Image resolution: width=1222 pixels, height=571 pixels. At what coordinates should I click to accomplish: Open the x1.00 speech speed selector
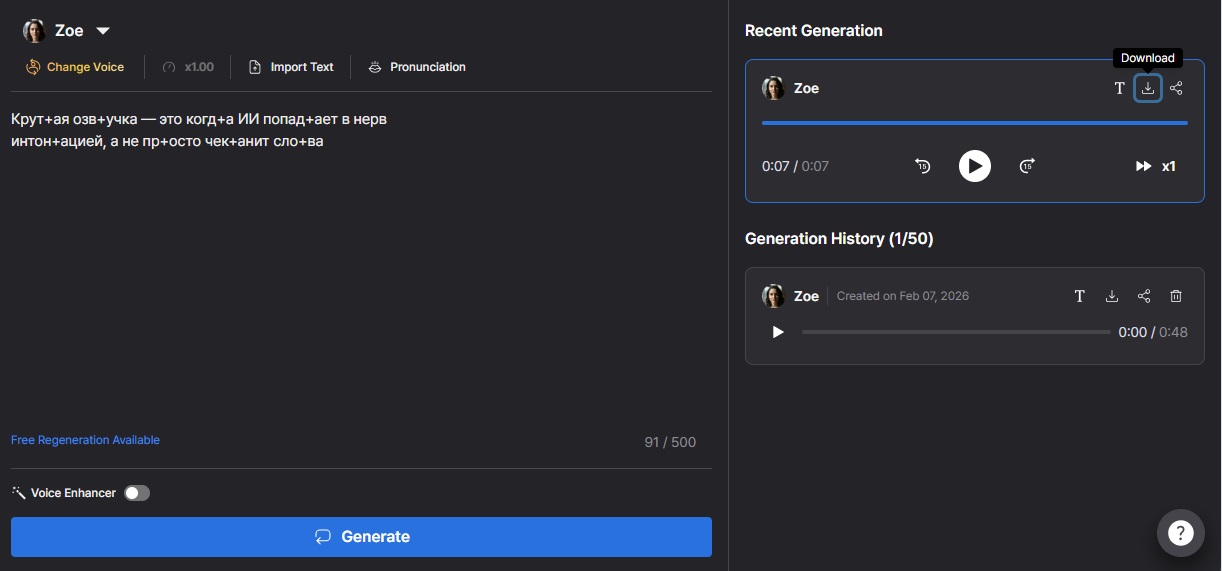click(188, 67)
